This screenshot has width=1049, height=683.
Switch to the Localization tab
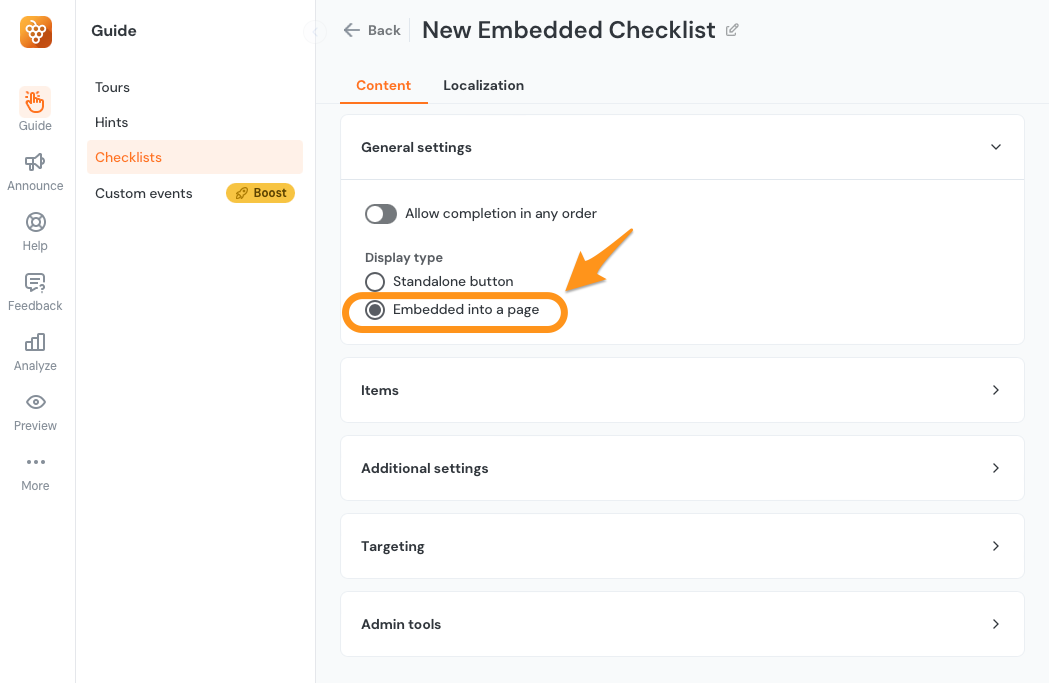pyautogui.click(x=483, y=85)
